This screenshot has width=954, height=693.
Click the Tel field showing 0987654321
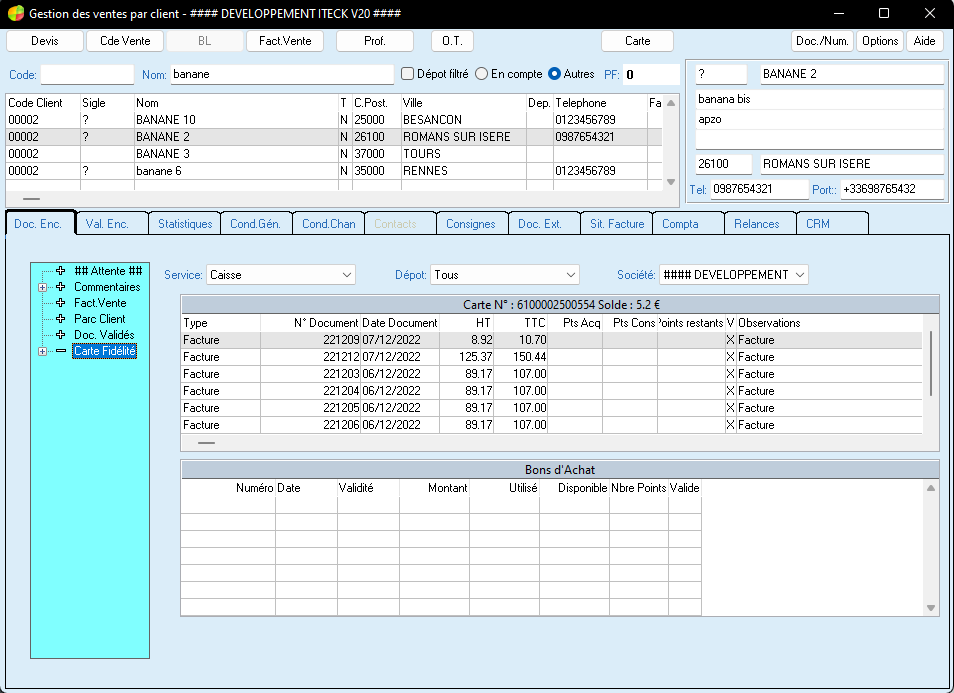pyautogui.click(x=759, y=189)
